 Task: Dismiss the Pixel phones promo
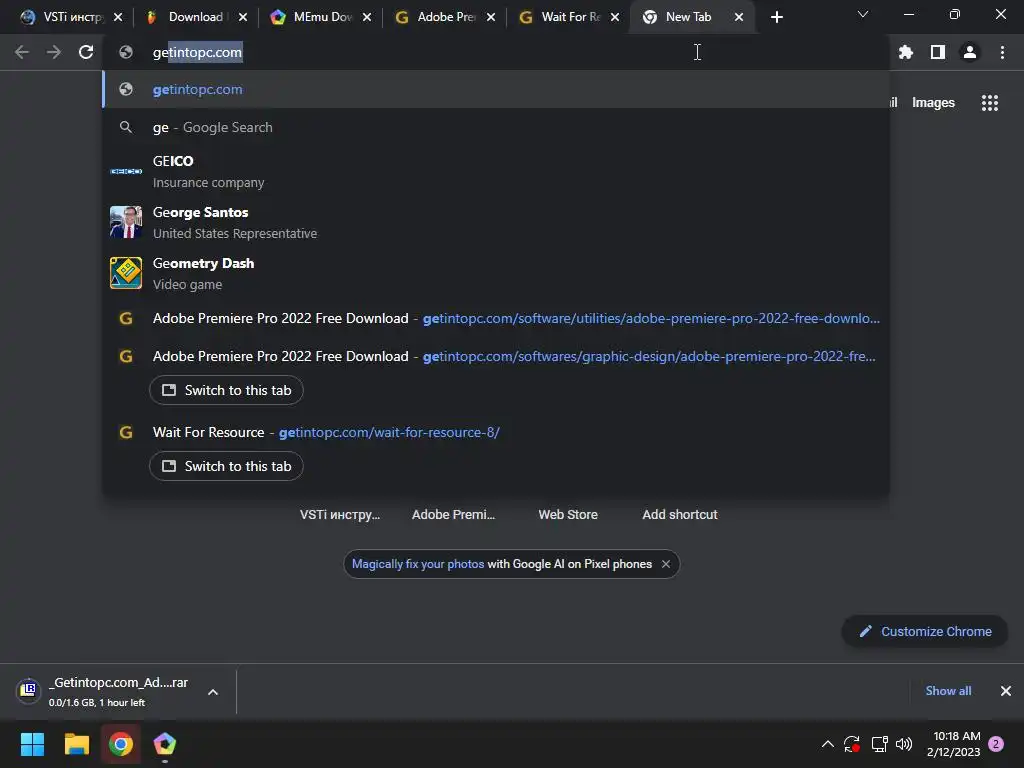pos(665,564)
